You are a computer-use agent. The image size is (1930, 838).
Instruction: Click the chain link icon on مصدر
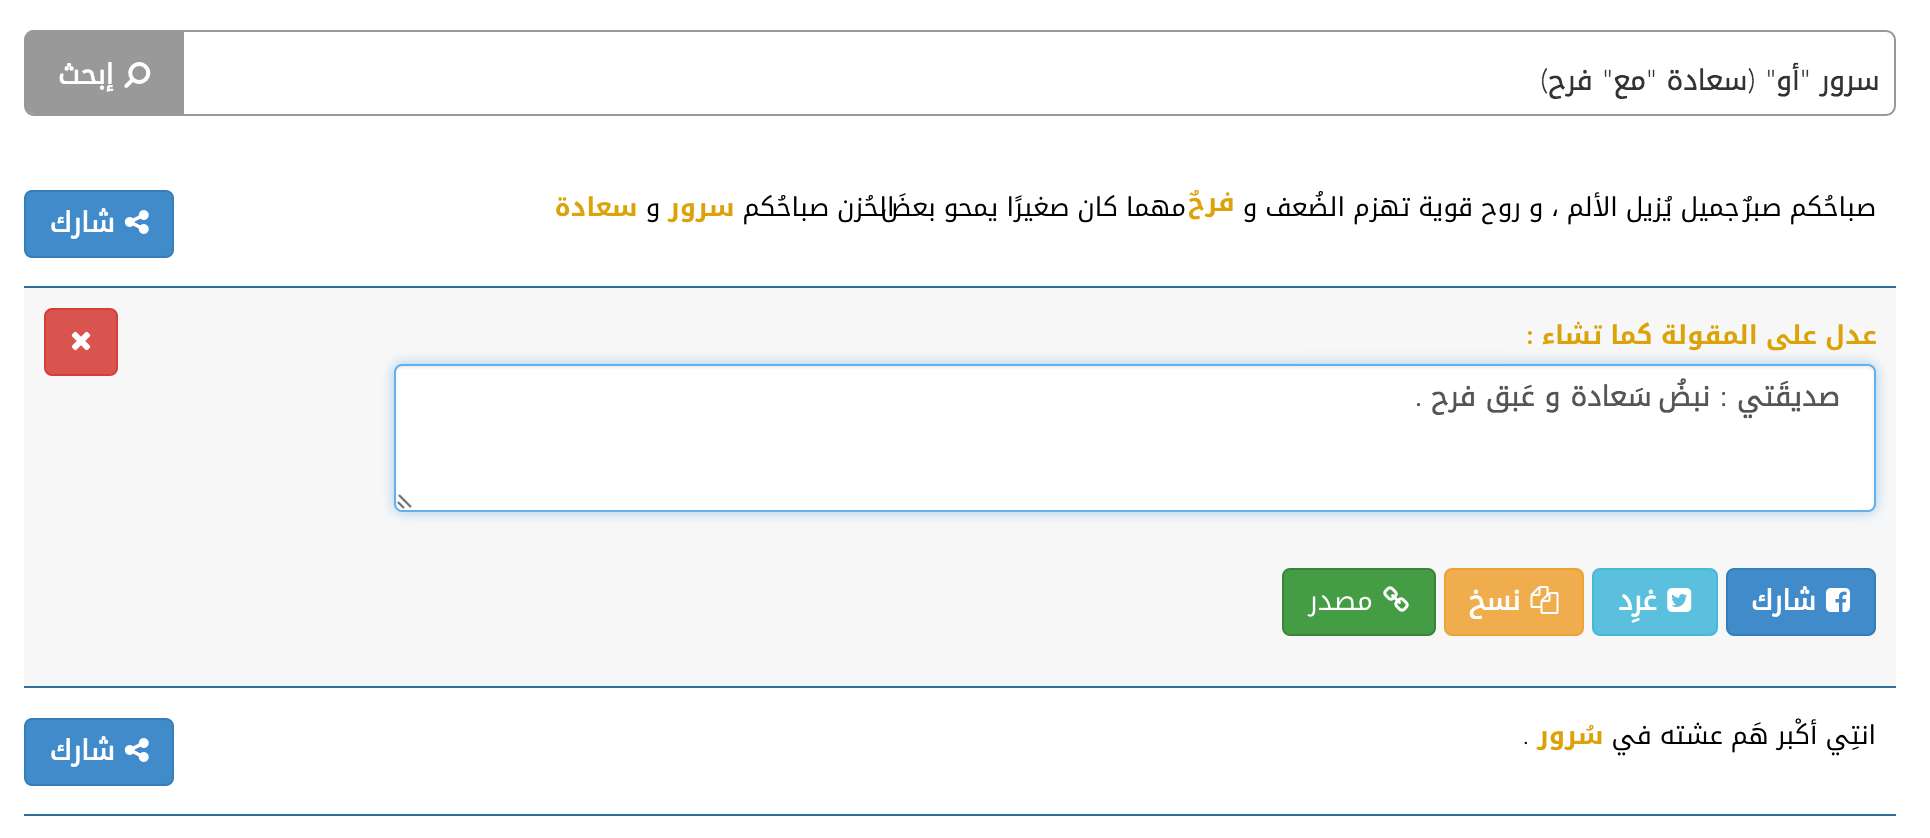(1396, 600)
